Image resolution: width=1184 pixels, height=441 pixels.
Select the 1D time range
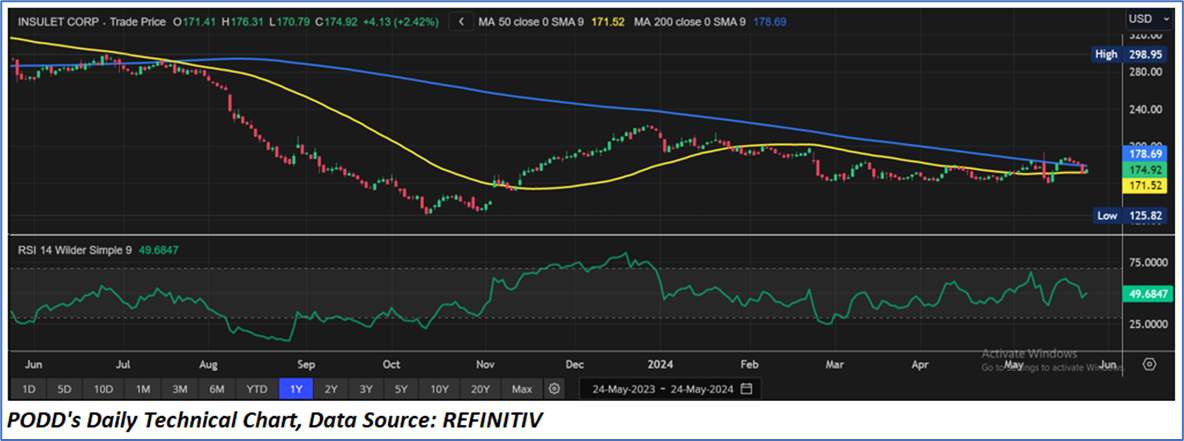pos(29,388)
